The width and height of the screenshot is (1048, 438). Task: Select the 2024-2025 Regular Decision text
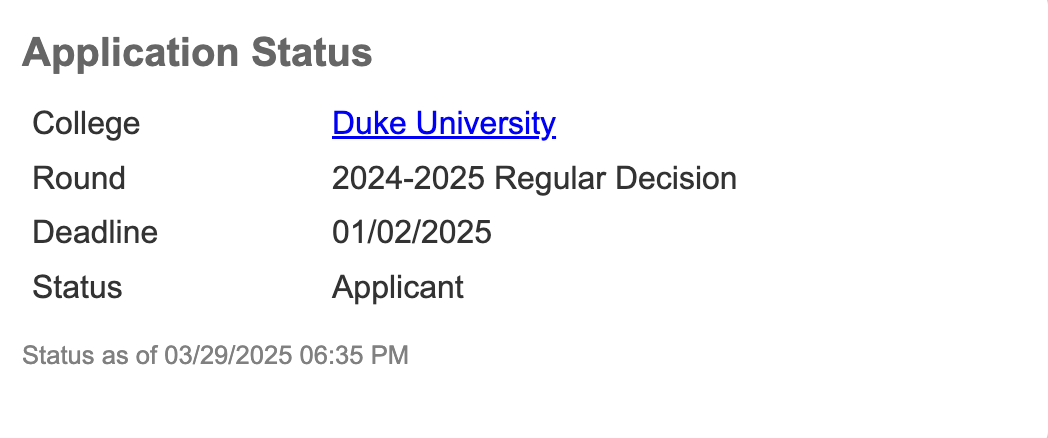(x=534, y=179)
